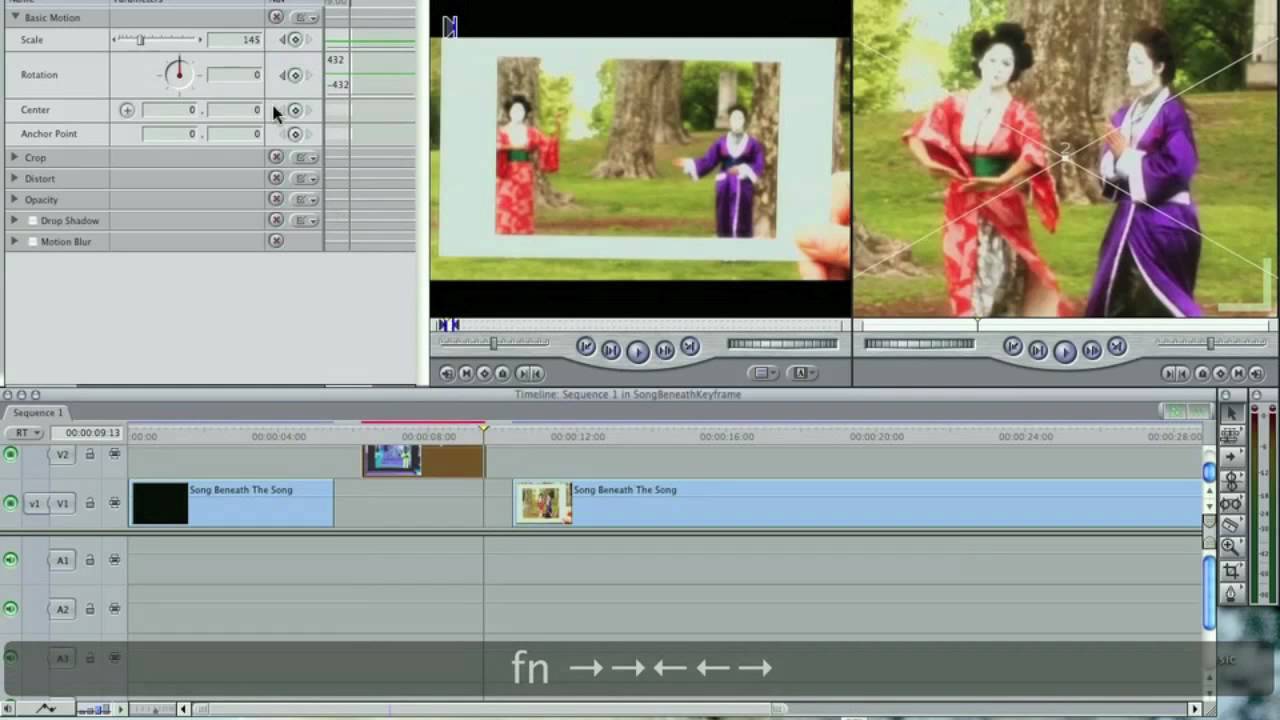Screen dimensions: 1280x720
Task: Lock the V1 track
Action: [x=90, y=503]
